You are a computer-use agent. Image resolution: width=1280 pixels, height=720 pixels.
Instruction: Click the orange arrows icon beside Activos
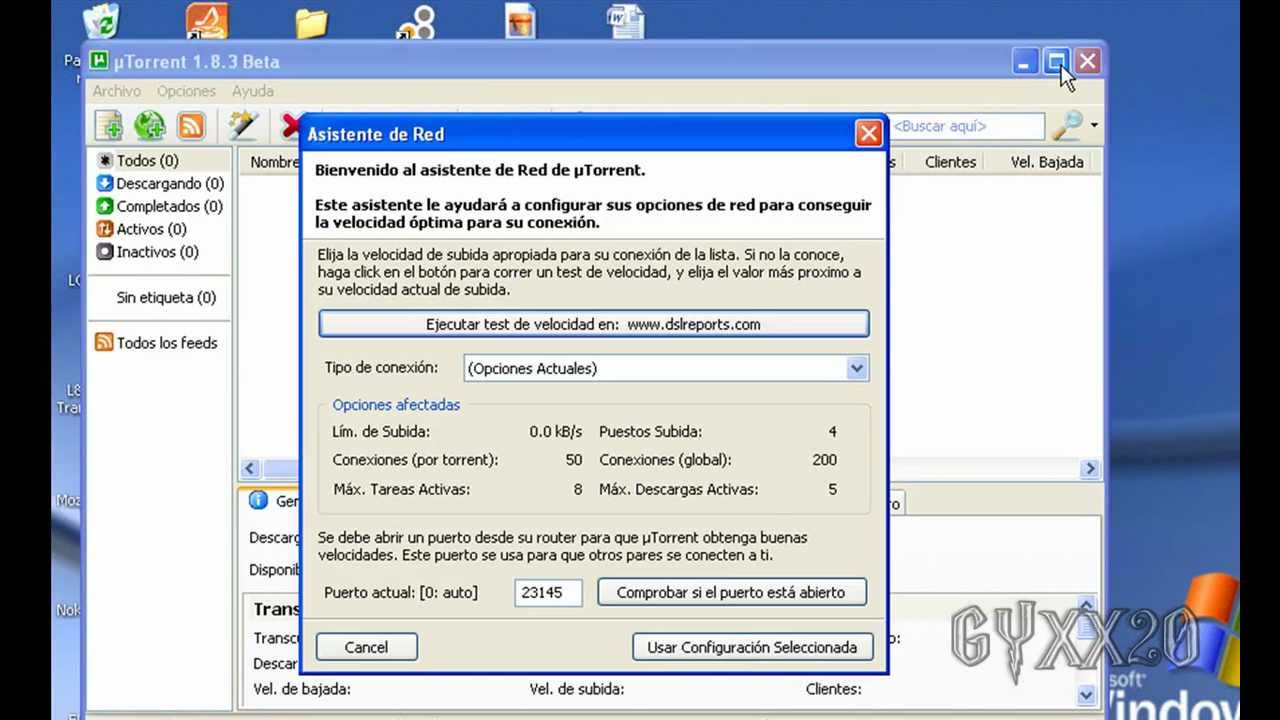(x=104, y=229)
